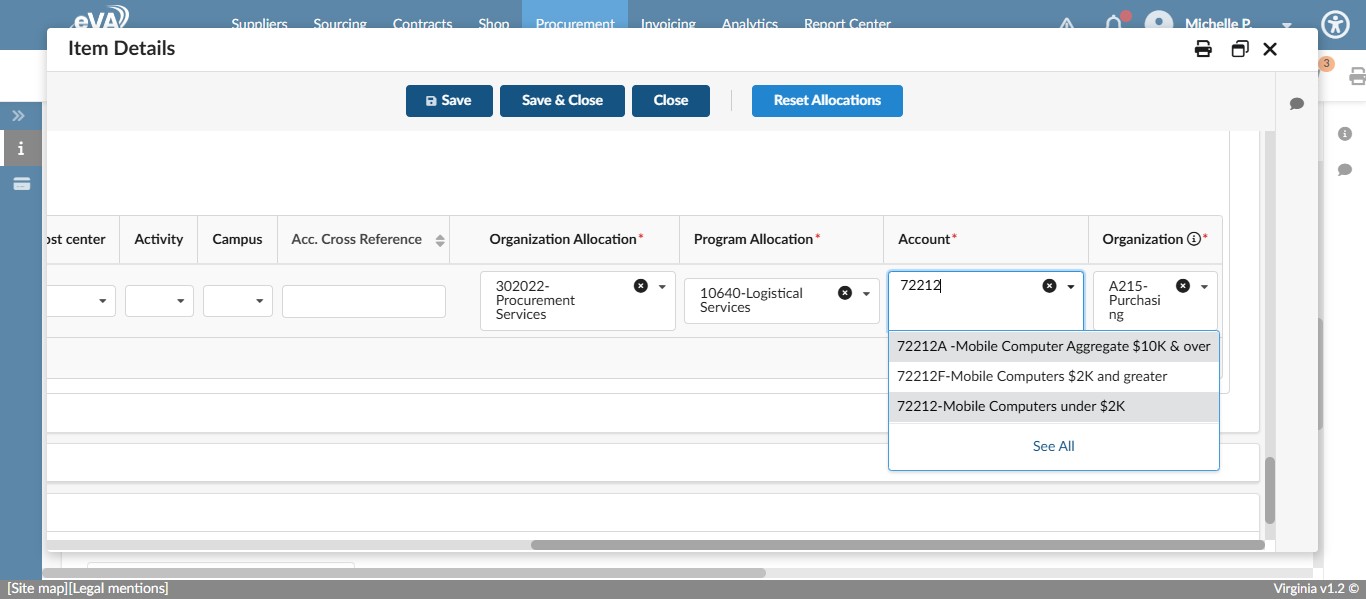Select the info icon in the left sidebar

pyautogui.click(x=20, y=148)
